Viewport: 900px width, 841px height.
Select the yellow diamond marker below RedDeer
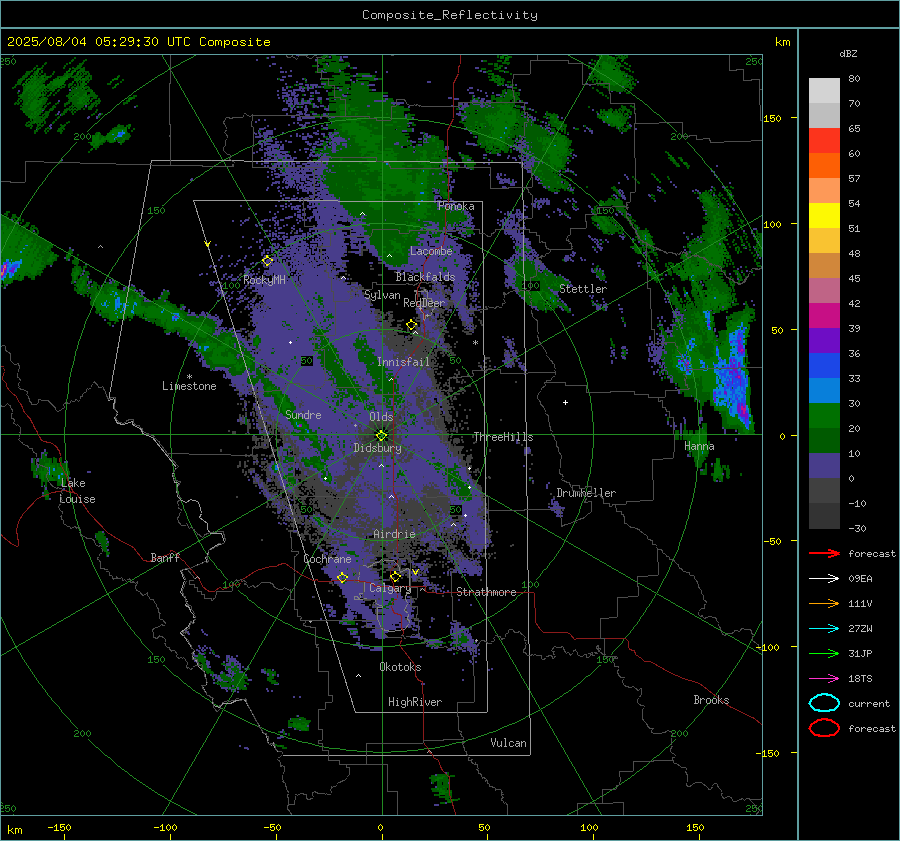point(411,325)
